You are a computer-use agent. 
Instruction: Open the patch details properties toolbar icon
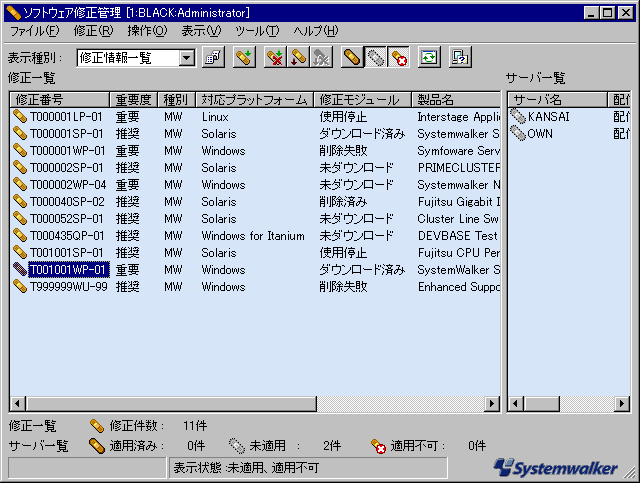pos(213,57)
